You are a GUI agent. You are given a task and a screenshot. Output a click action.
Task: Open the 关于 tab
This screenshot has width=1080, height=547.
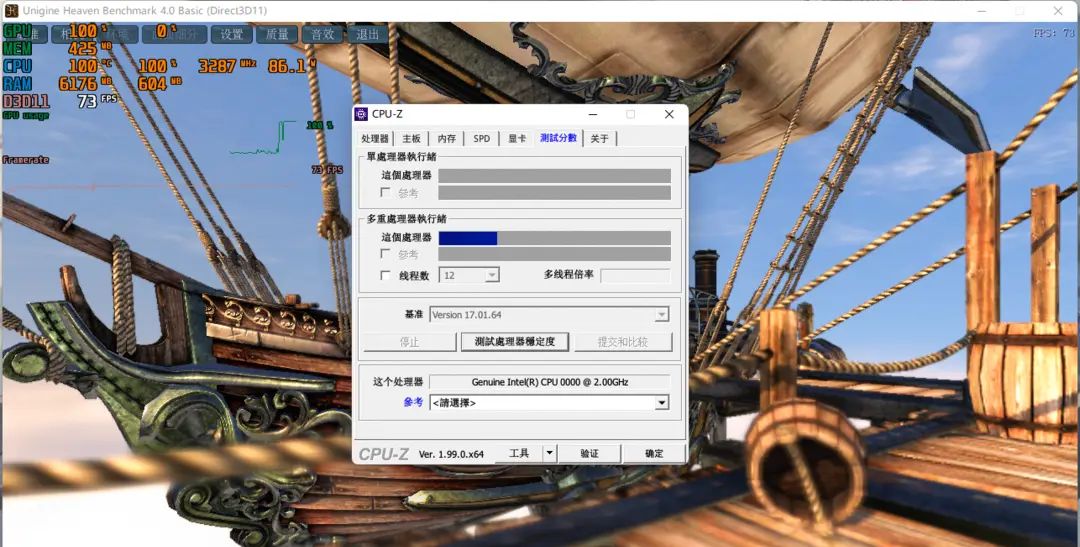pos(599,138)
